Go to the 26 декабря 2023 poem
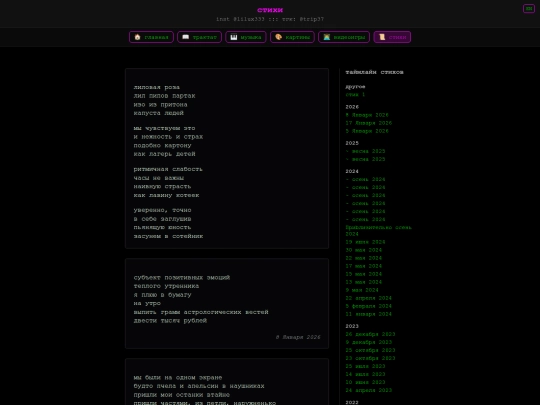This screenshot has height=405, width=540. pyautogui.click(x=370, y=334)
